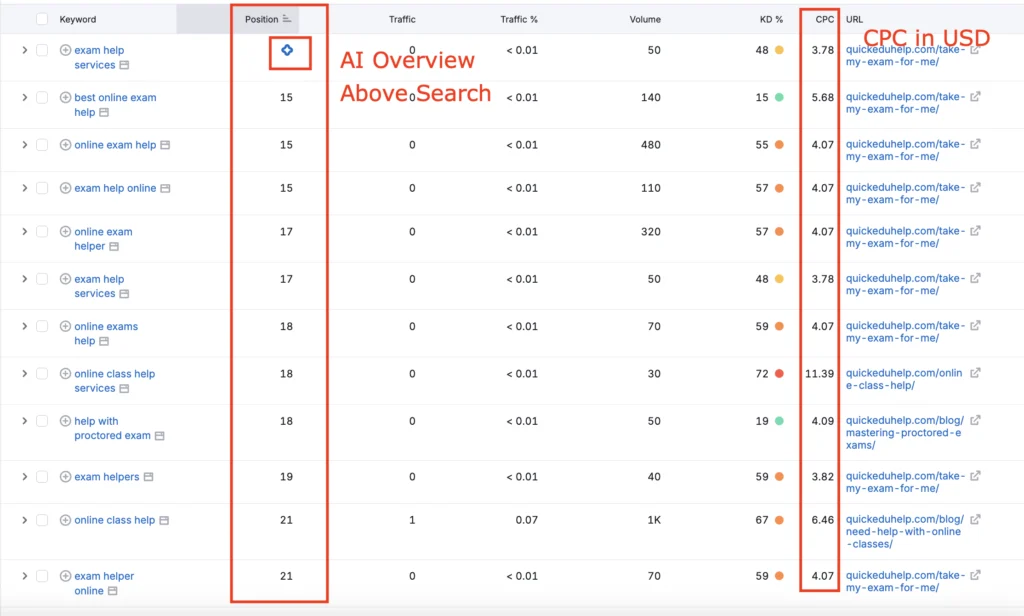Check the box for 'best online exam help'

pyautogui.click(x=42, y=97)
